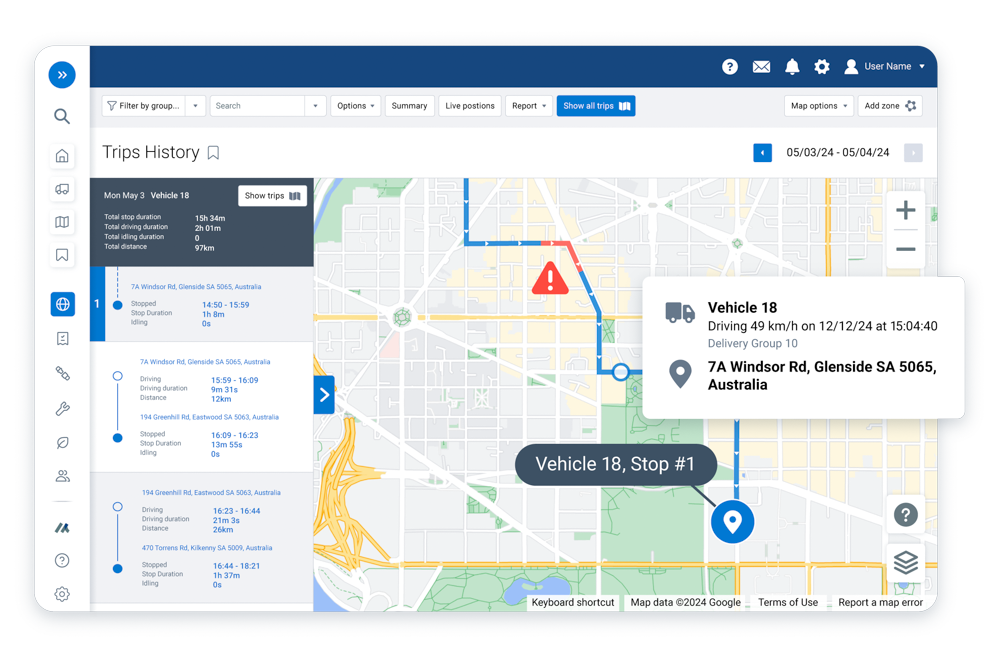Screen dimensions: 1000x655
Task: Open the users group icon in sidebar
Action: (62, 476)
